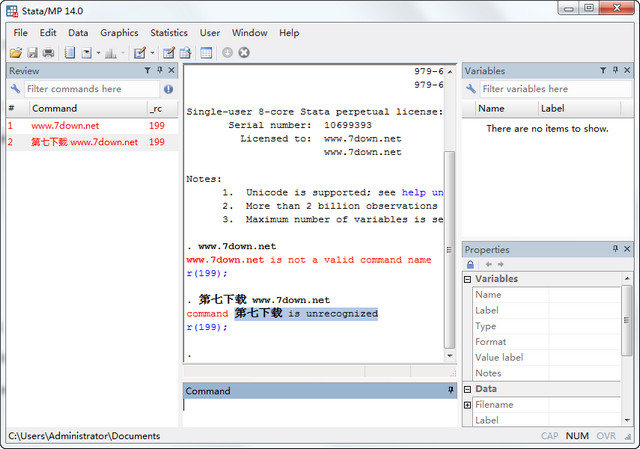
Task: Click the Documents path in status bar
Action: pos(84,436)
